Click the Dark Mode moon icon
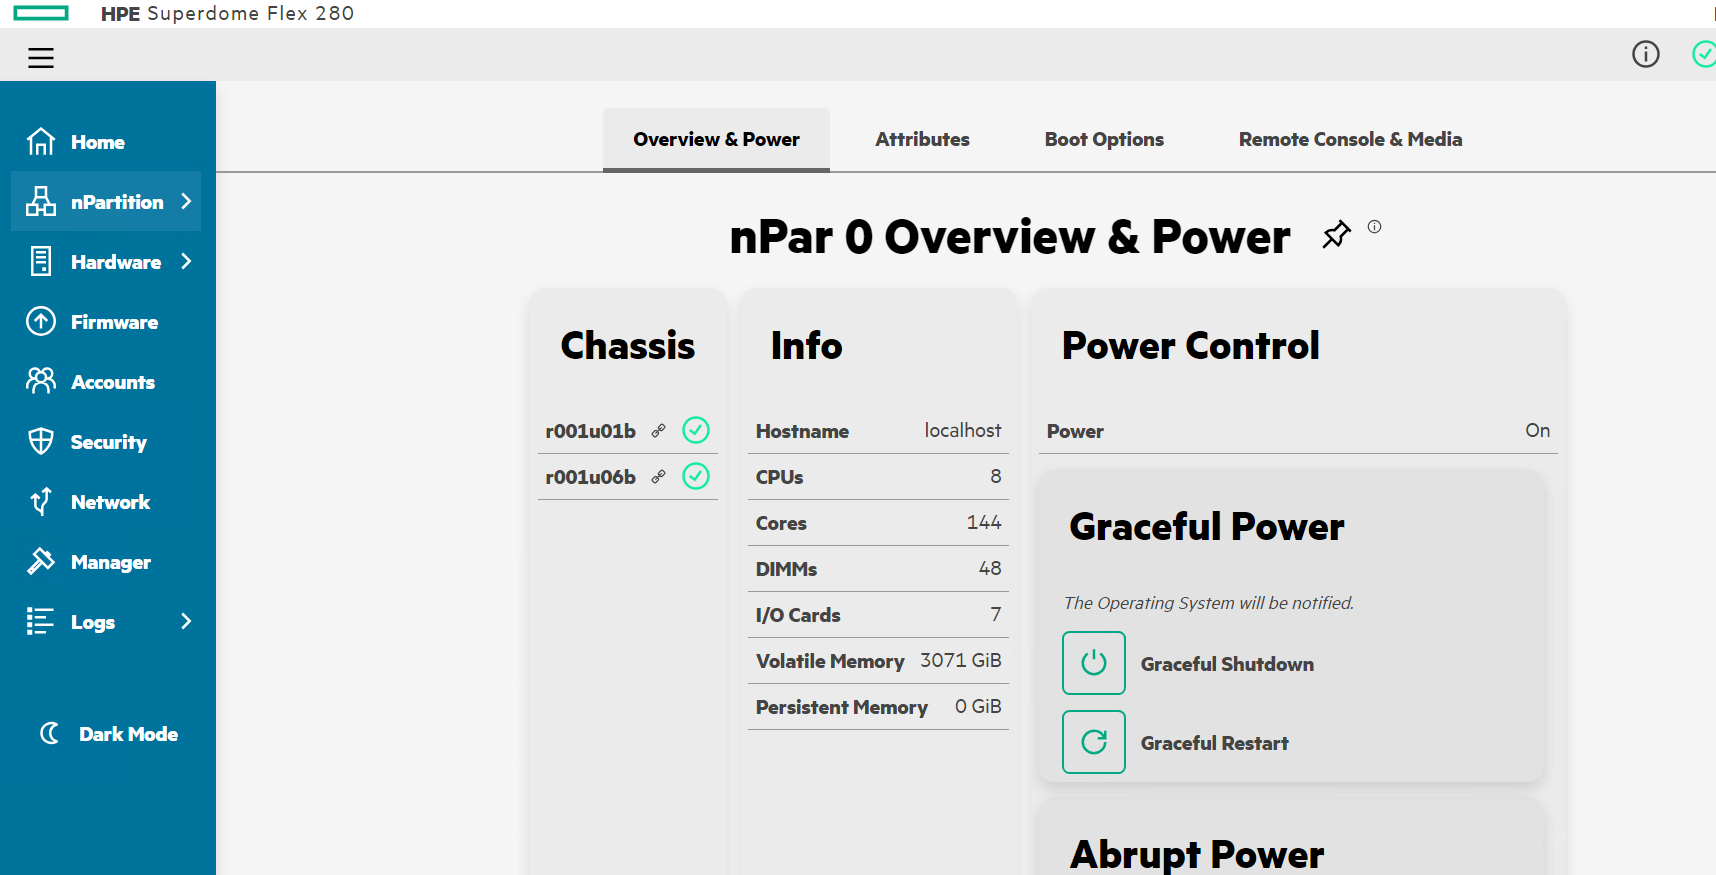This screenshot has width=1716, height=875. [49, 733]
